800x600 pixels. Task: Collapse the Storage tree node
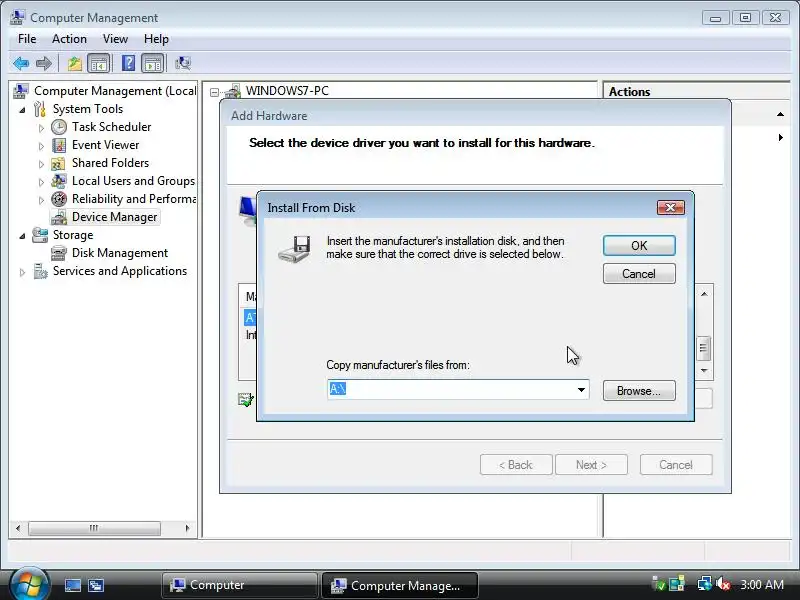pos(22,236)
